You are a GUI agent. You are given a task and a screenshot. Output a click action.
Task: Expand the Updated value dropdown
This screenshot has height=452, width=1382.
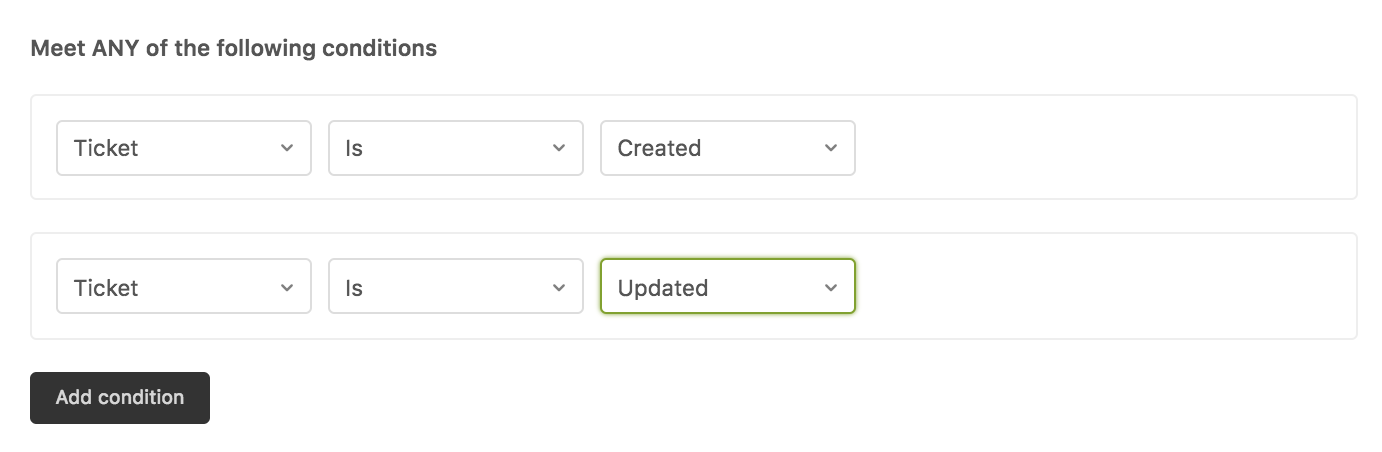(727, 288)
